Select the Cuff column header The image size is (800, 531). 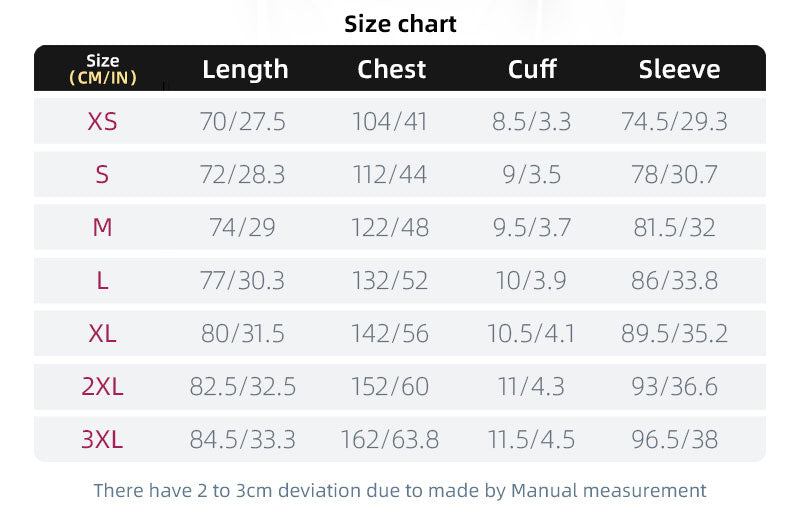click(532, 69)
